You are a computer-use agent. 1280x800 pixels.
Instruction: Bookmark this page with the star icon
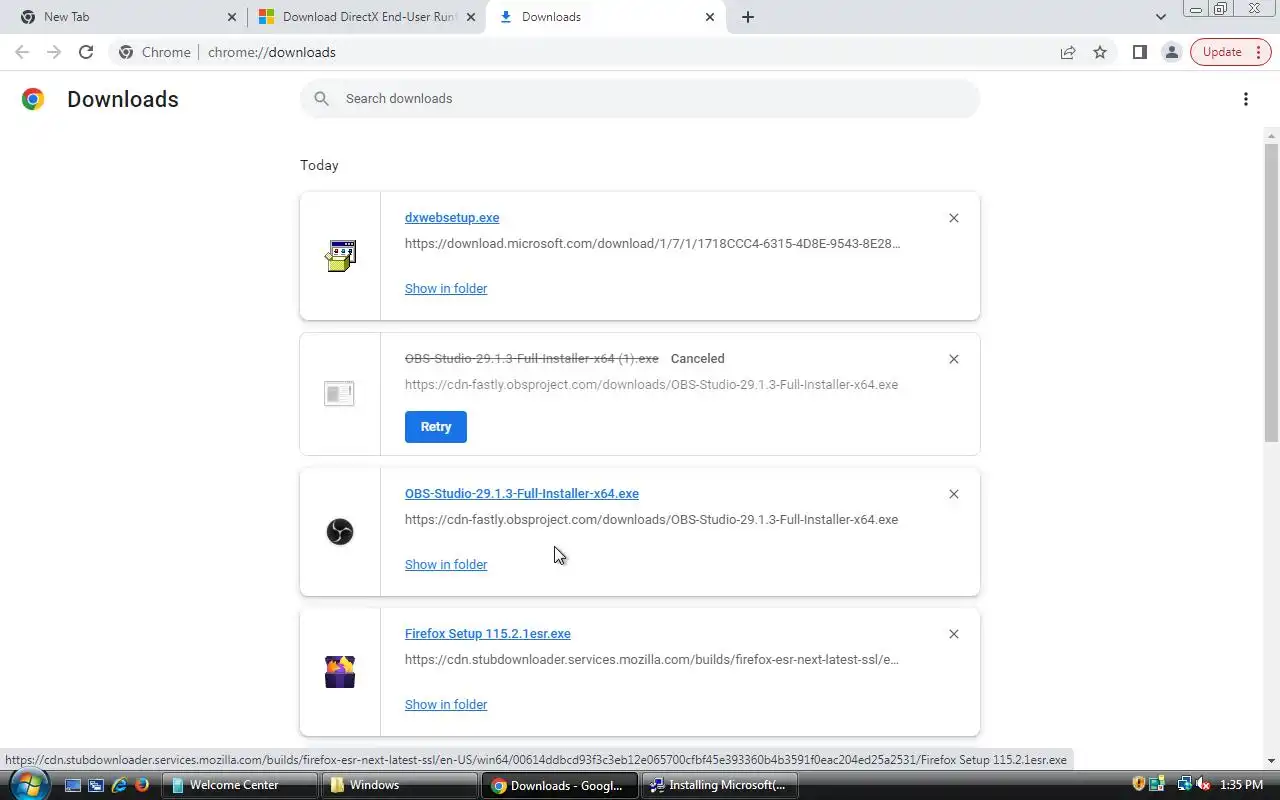[1100, 52]
